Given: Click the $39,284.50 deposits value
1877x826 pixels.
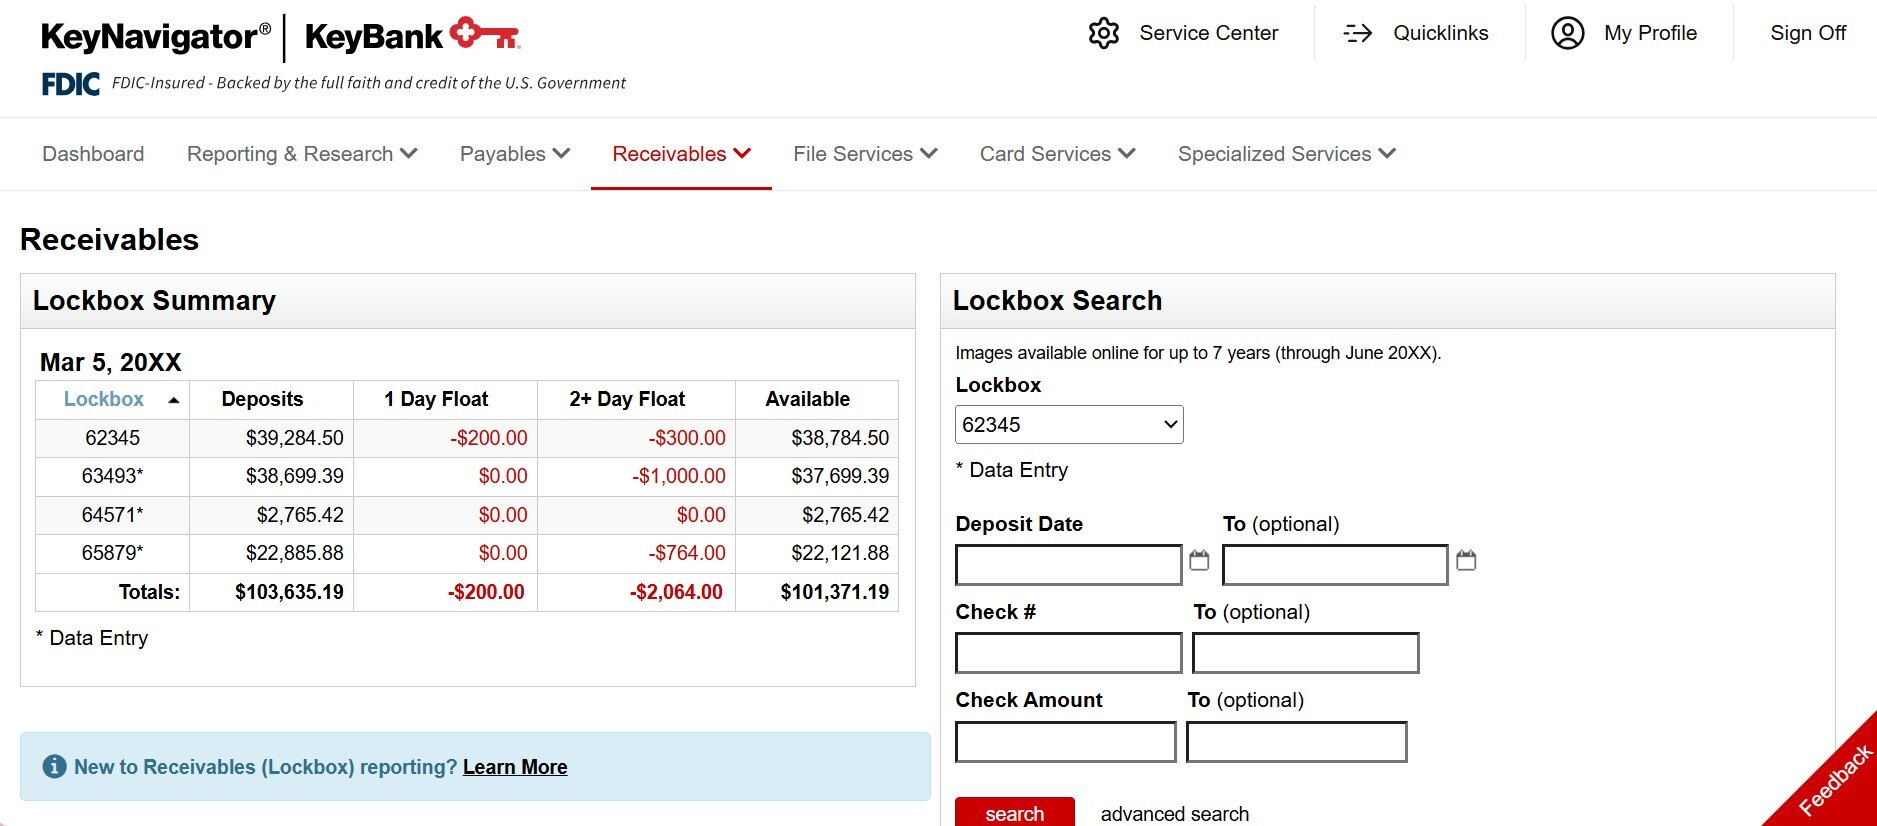Looking at the screenshot, I should (x=294, y=438).
